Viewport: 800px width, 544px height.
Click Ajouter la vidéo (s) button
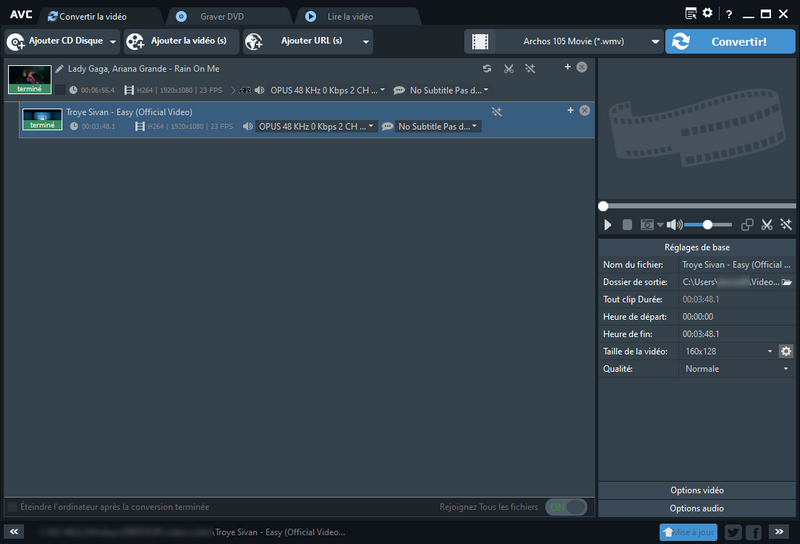[181, 41]
